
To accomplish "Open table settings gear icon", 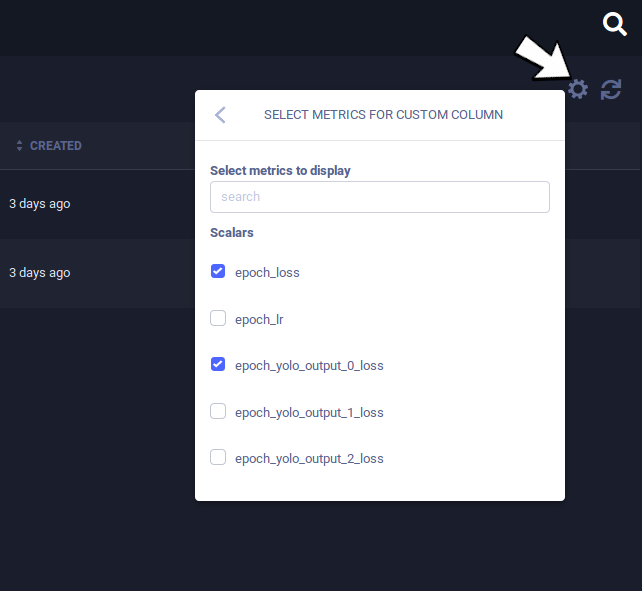I will point(577,90).
